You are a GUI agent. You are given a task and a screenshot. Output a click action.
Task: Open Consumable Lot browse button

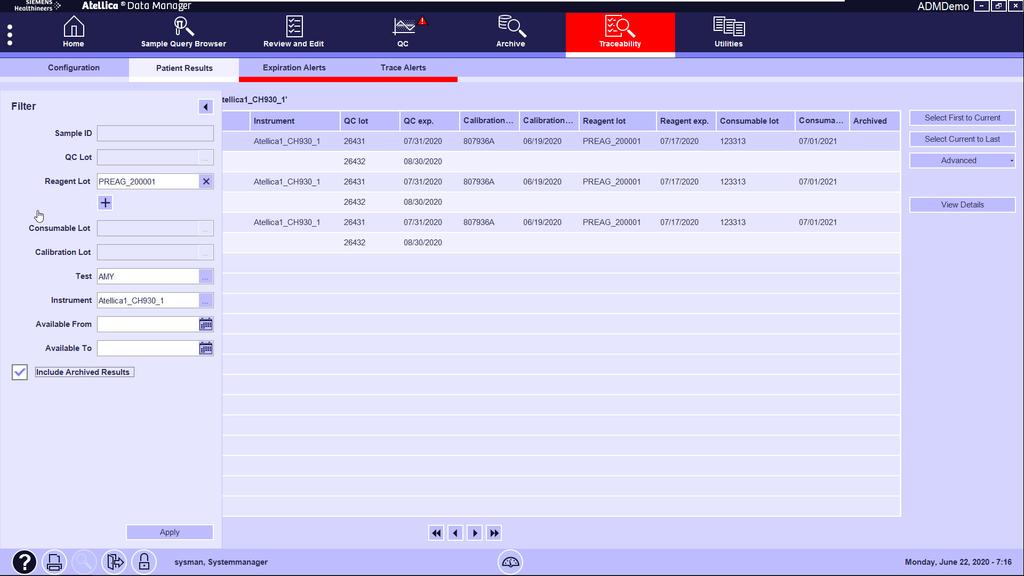[x=205, y=228]
